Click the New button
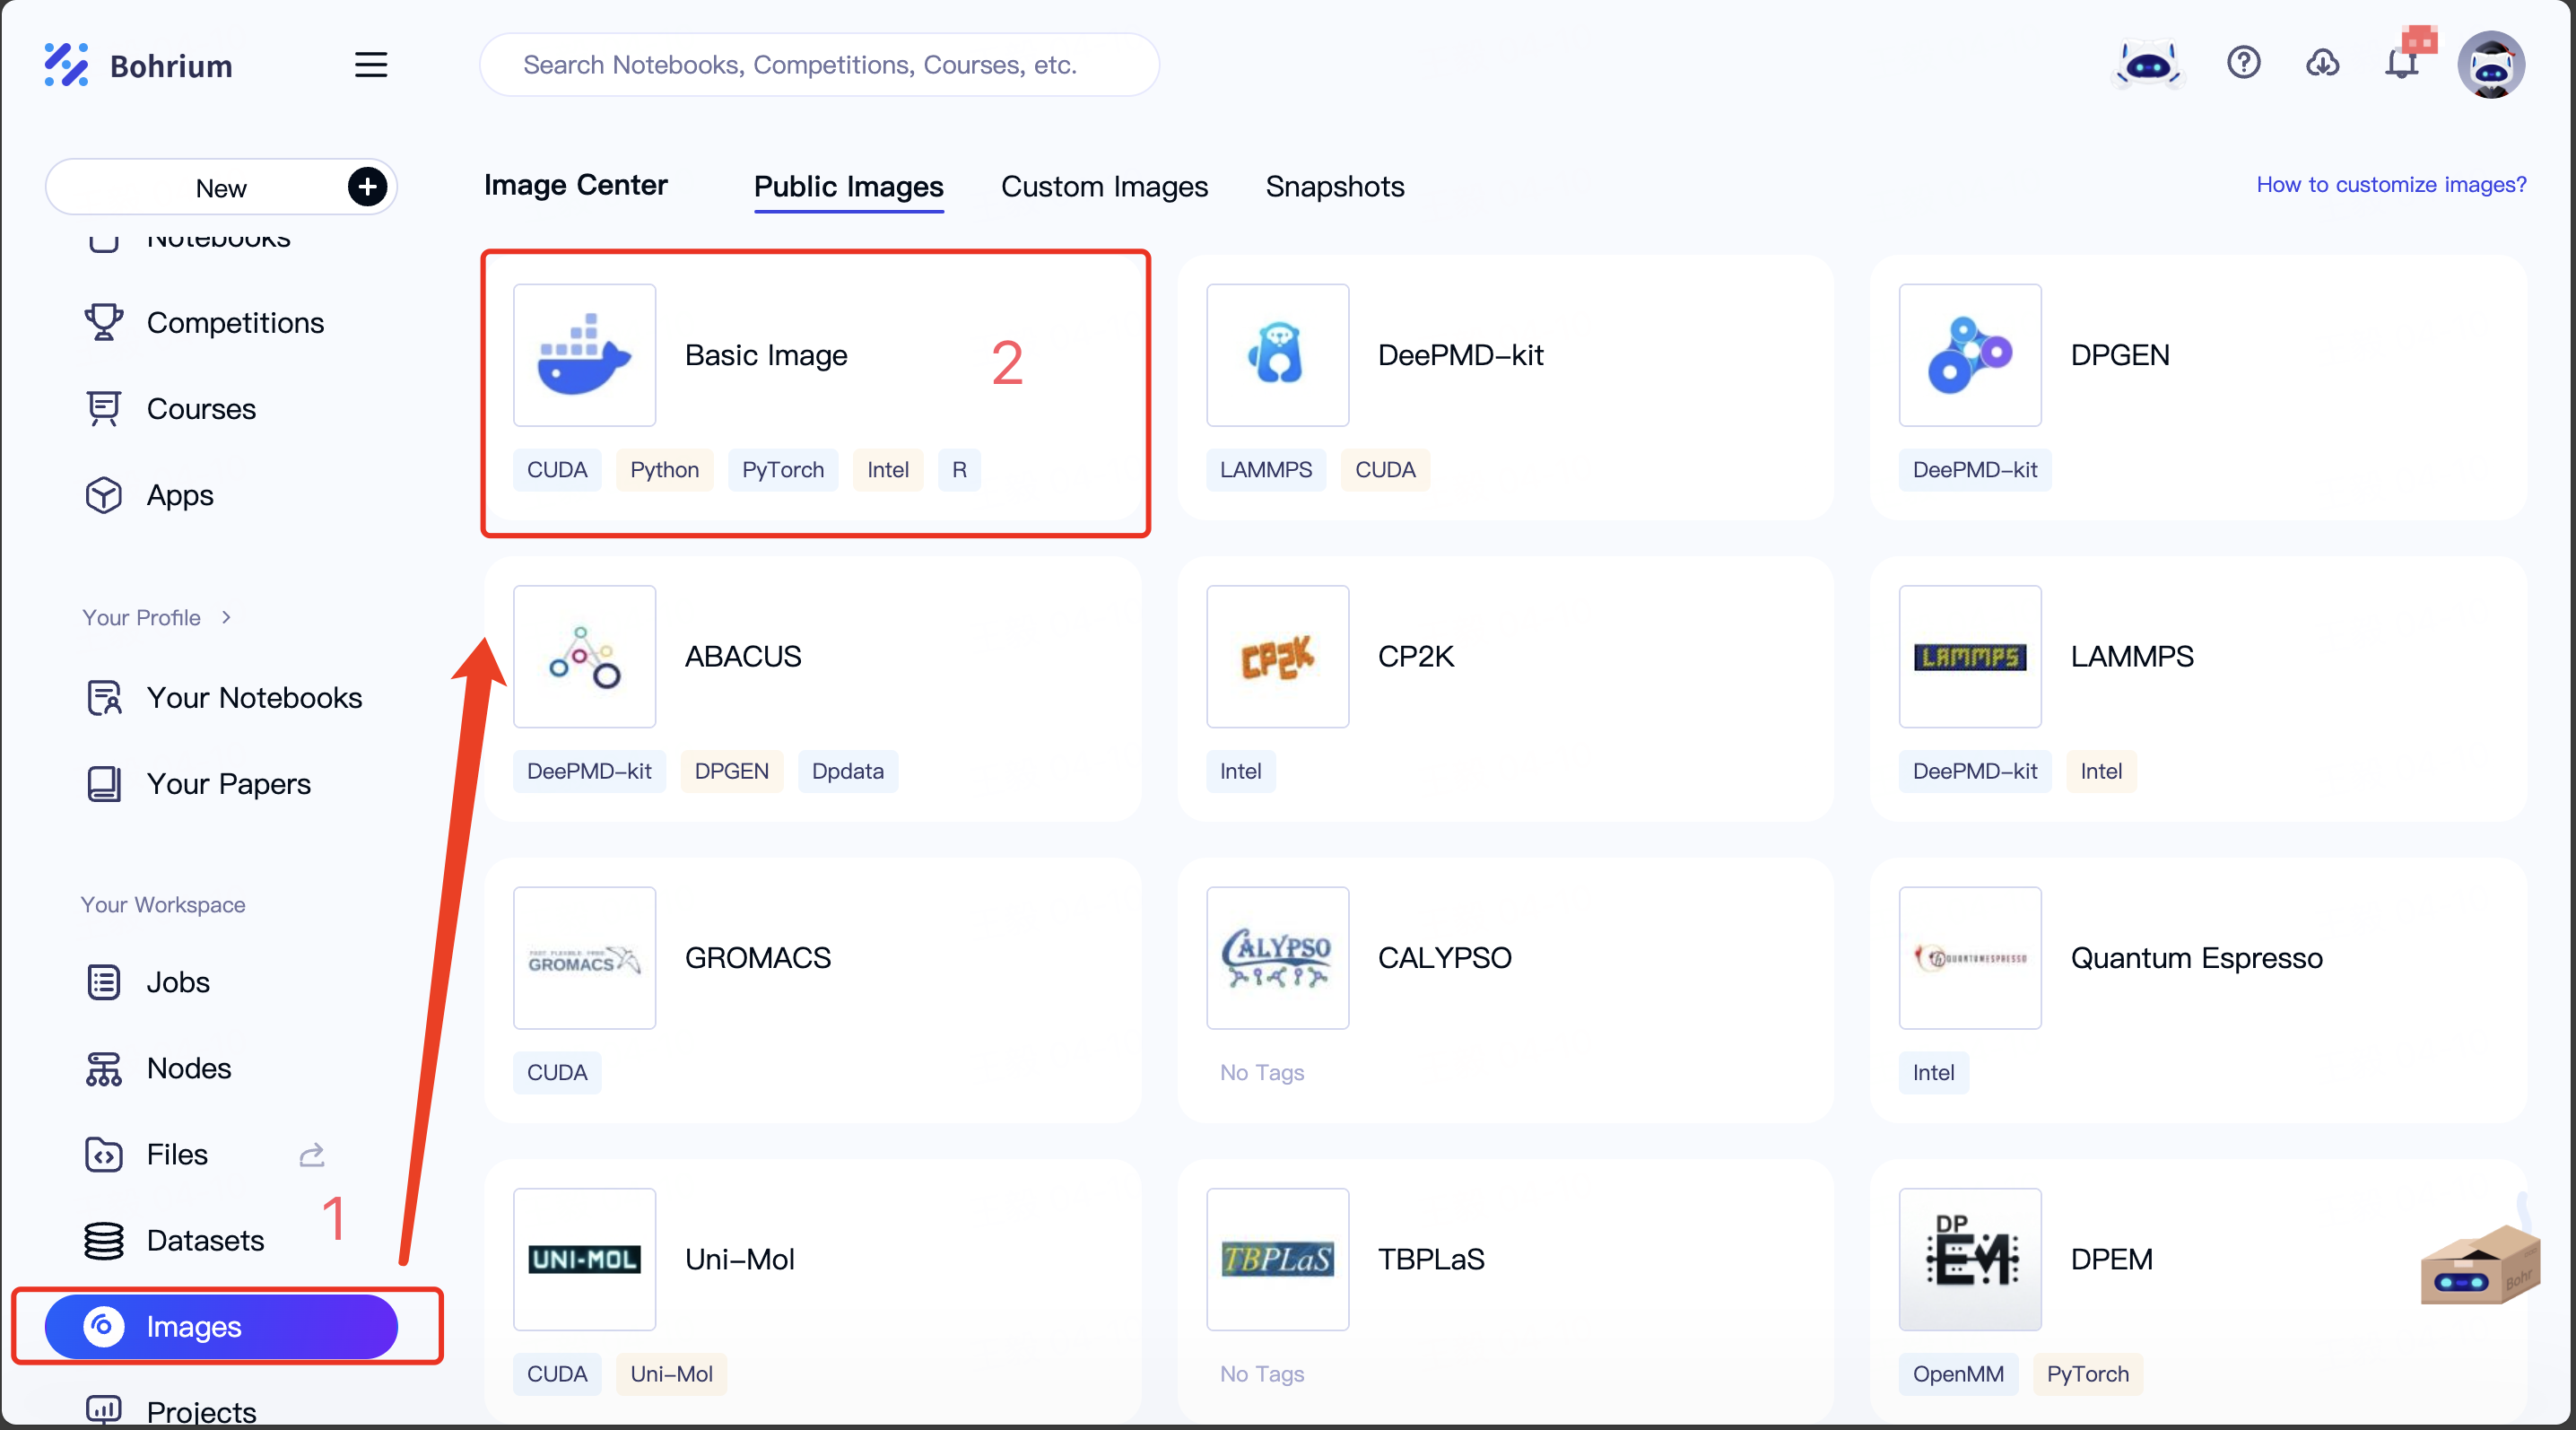Image resolution: width=2576 pixels, height=1430 pixels. pos(221,187)
